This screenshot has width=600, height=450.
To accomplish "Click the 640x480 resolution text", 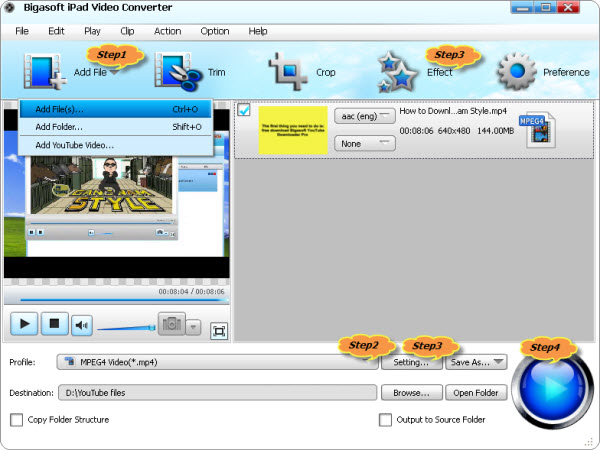I will [x=454, y=131].
